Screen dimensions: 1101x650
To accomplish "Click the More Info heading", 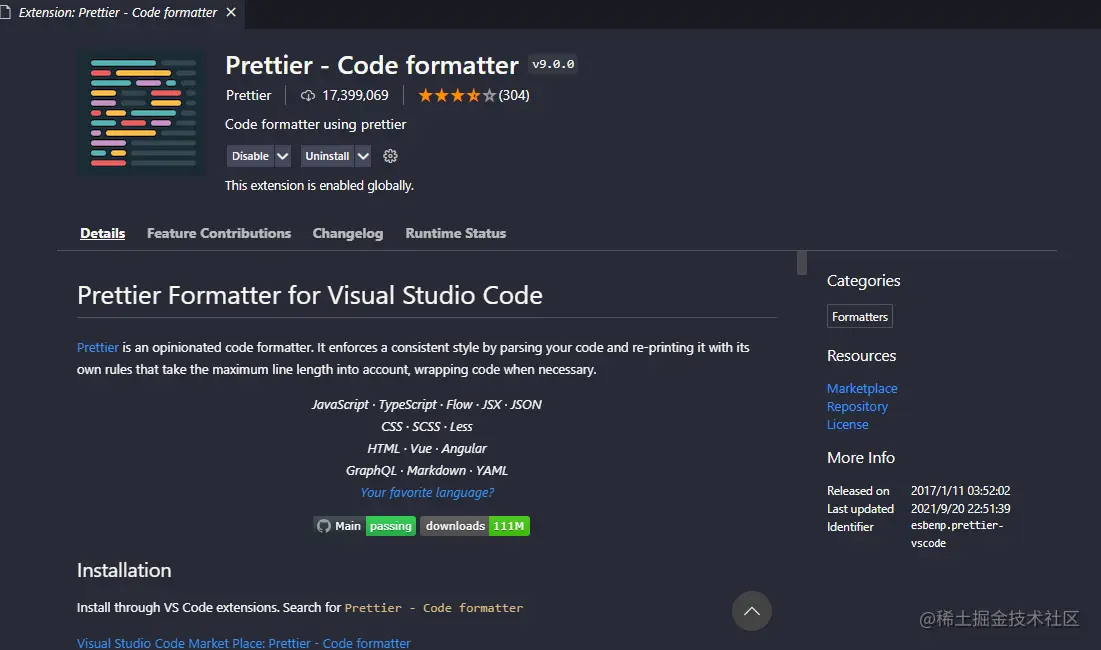I will point(860,458).
